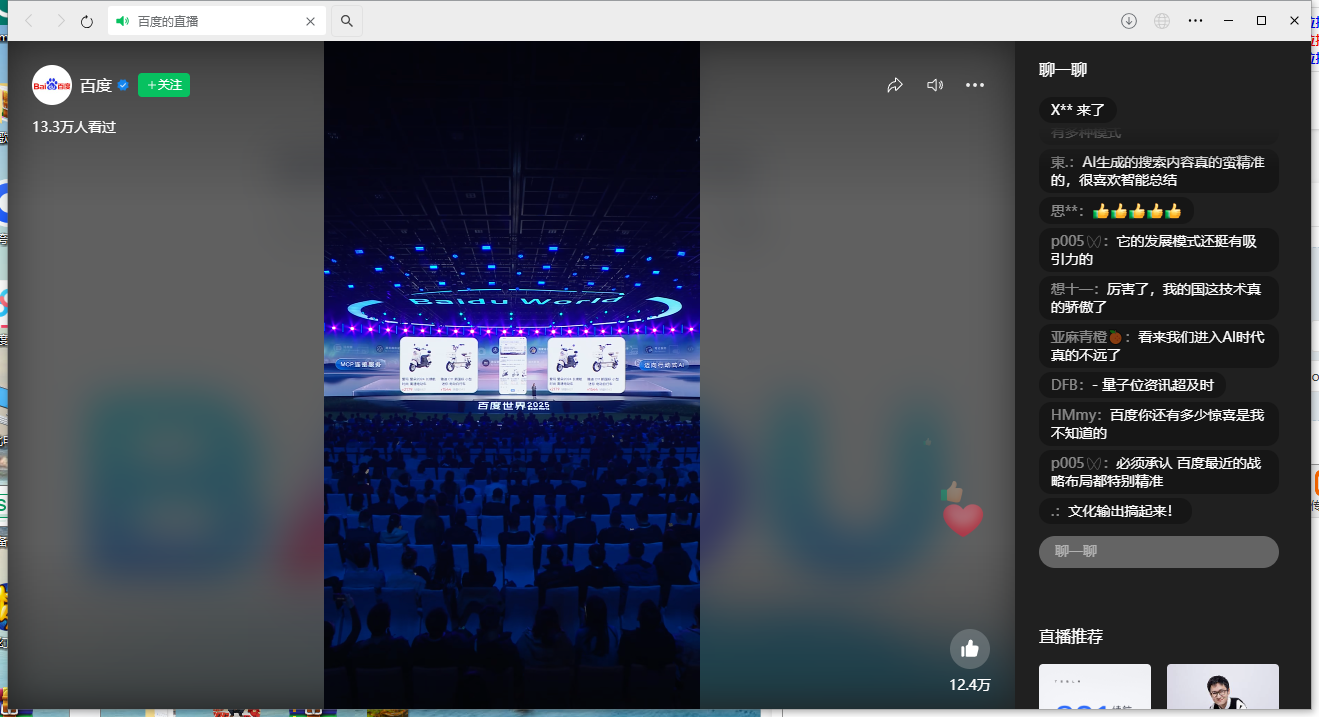The image size is (1319, 717).
Task: Like the stream with thumbs-up button
Action: click(x=969, y=649)
